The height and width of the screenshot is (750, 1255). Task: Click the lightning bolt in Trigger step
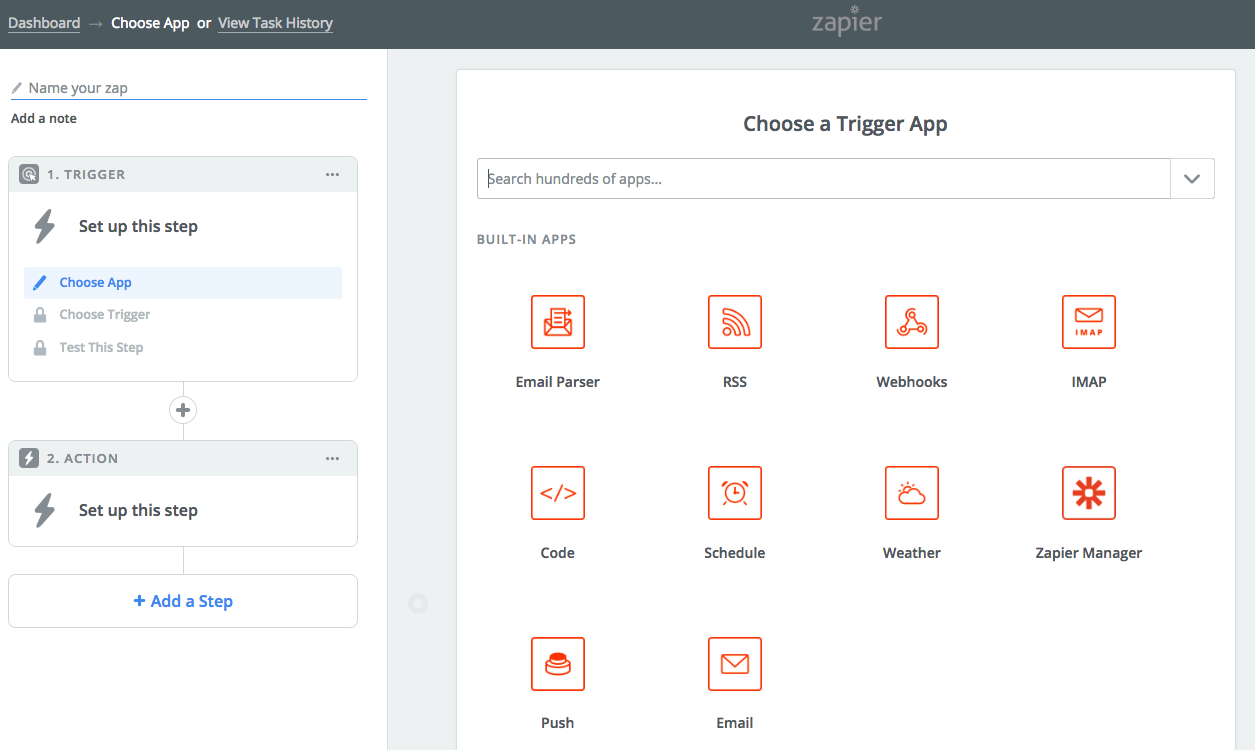[x=45, y=227]
